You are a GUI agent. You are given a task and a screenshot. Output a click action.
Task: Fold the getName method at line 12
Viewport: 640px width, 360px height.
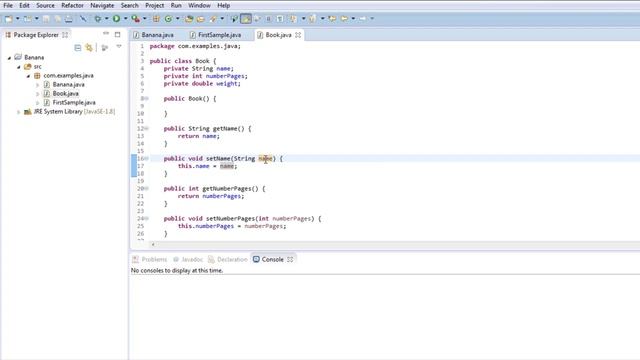(147, 129)
